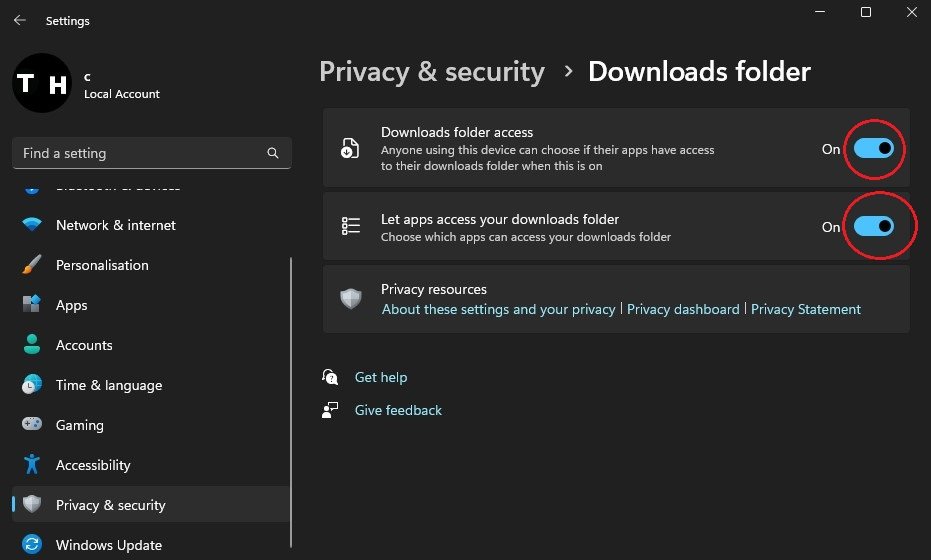Click Get help link
Image resolution: width=931 pixels, height=560 pixels.
[380, 378]
